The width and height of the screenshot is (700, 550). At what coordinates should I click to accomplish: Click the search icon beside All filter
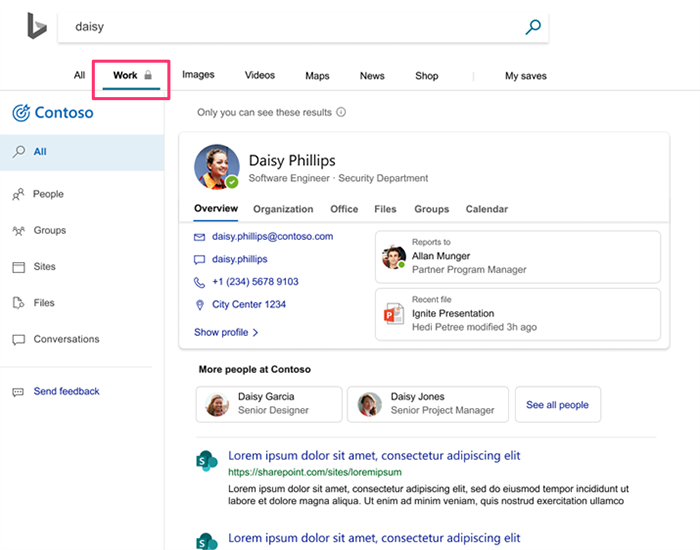19,152
